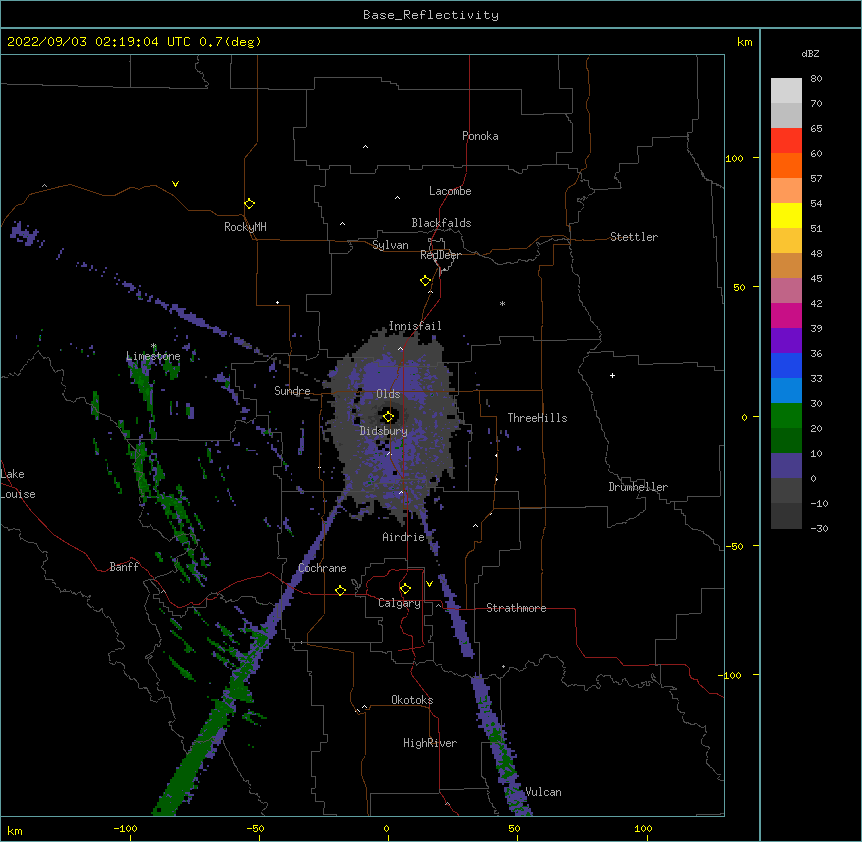Select the Banff label
The image size is (862, 842).
click(x=124, y=567)
